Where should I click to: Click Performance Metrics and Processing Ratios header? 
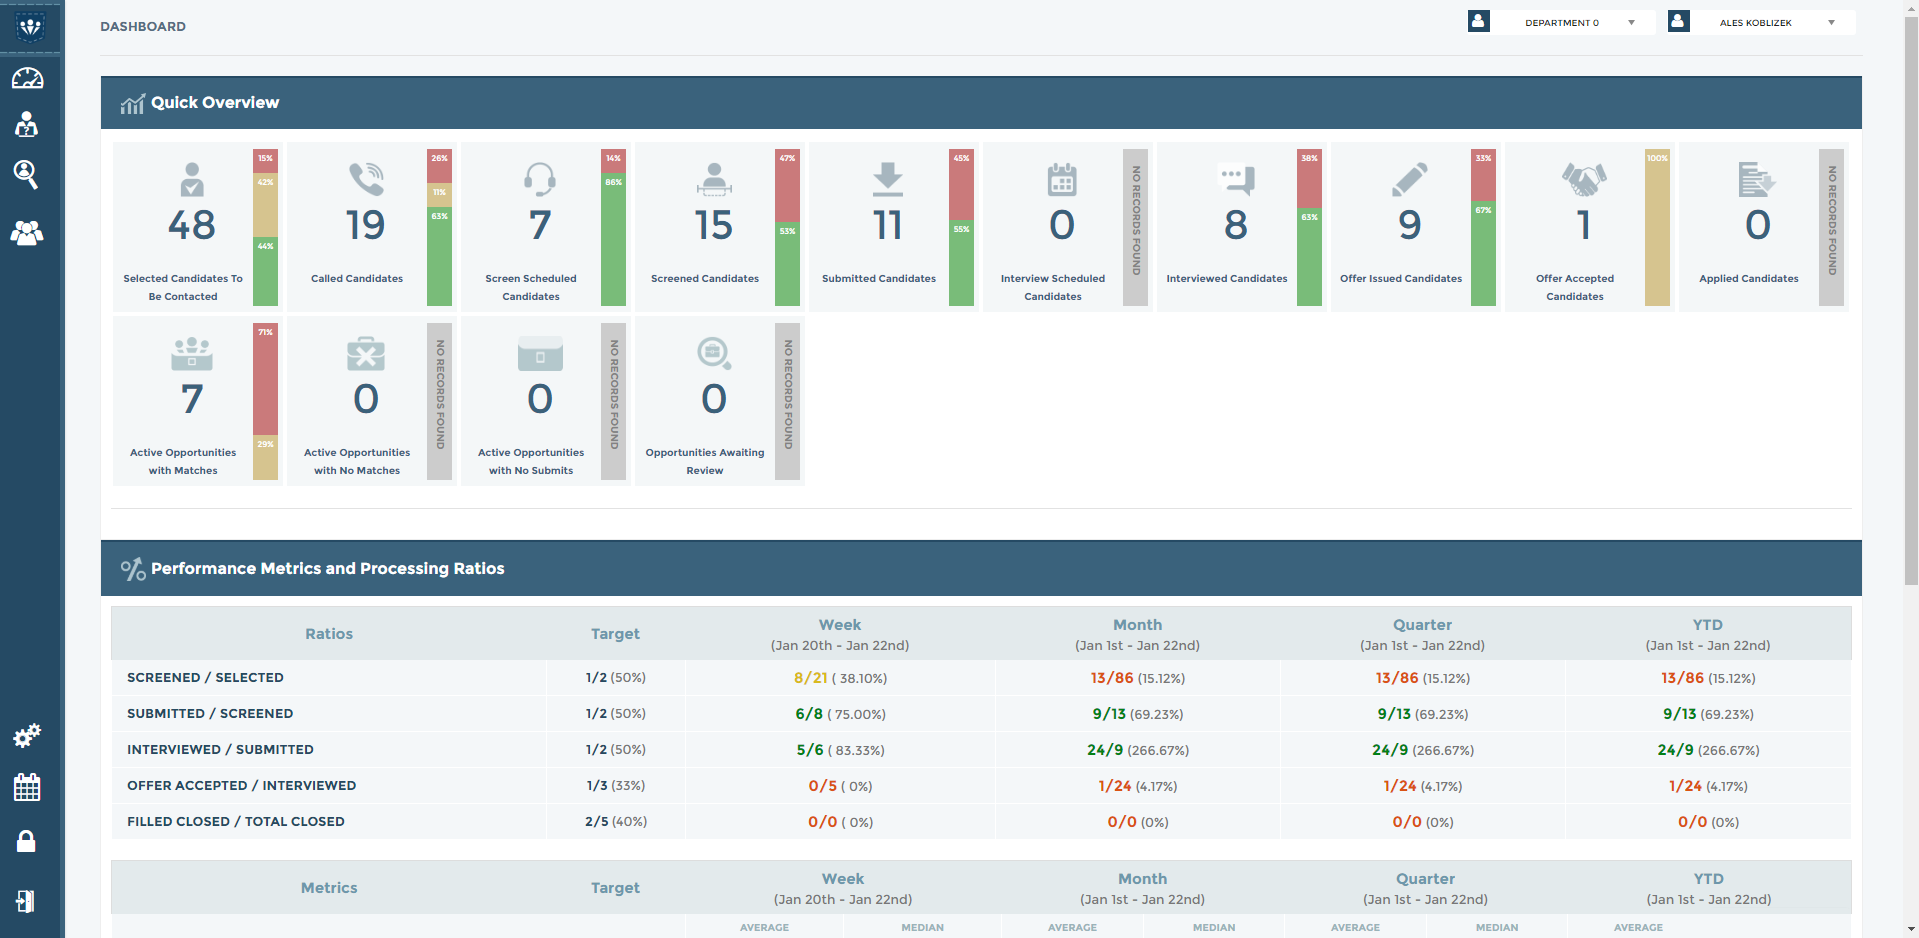(x=327, y=569)
